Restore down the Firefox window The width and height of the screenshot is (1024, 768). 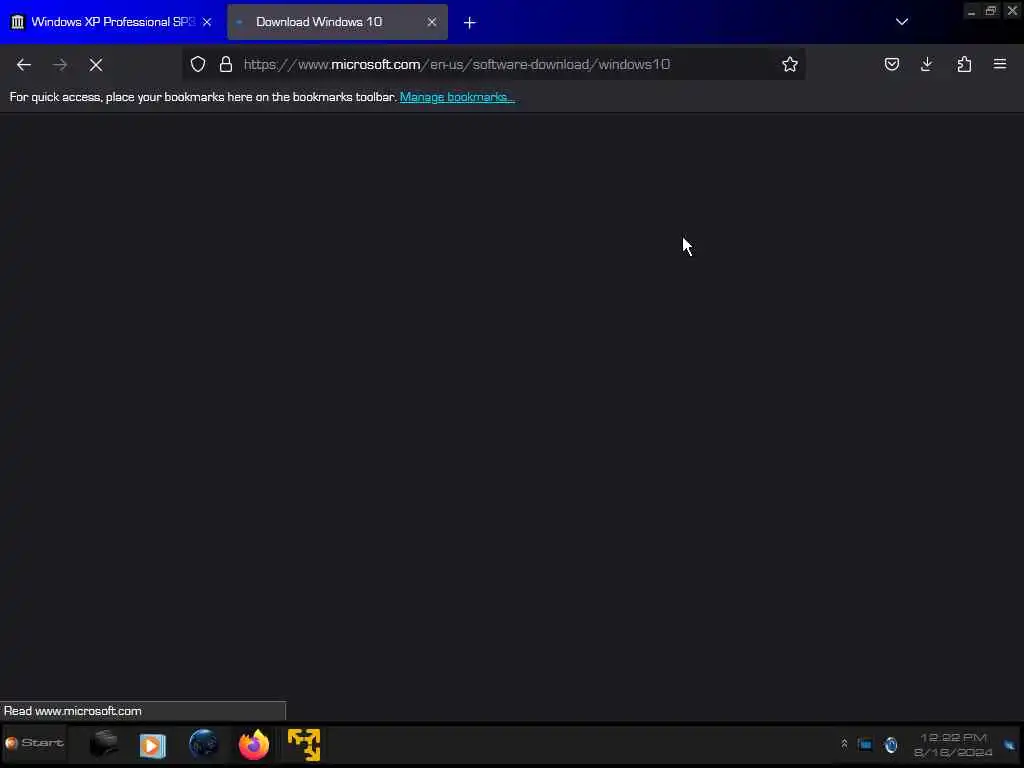pyautogui.click(x=991, y=11)
